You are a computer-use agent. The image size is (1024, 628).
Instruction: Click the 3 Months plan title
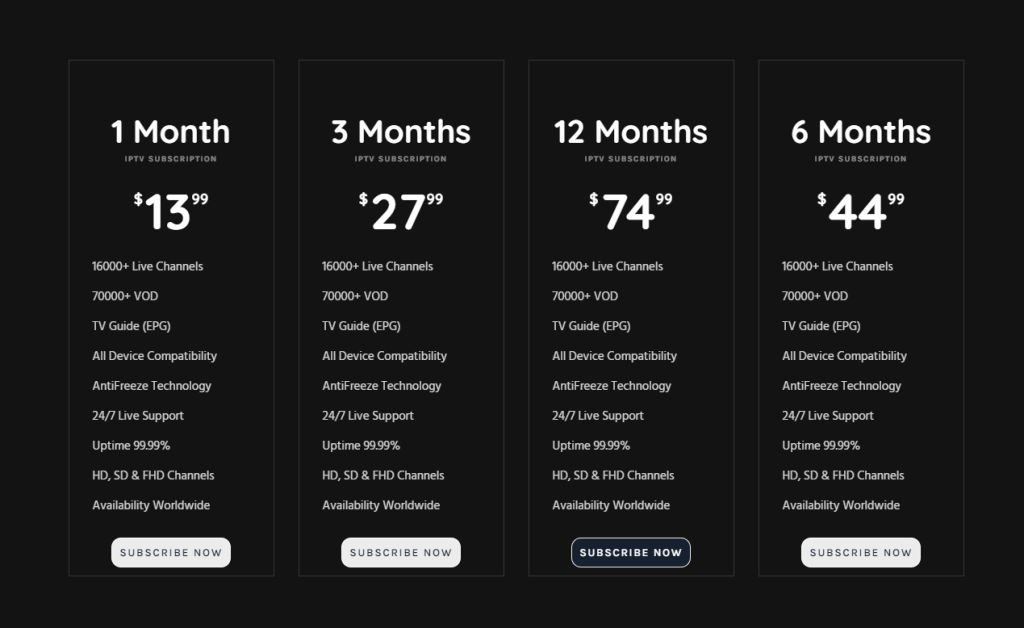401,132
